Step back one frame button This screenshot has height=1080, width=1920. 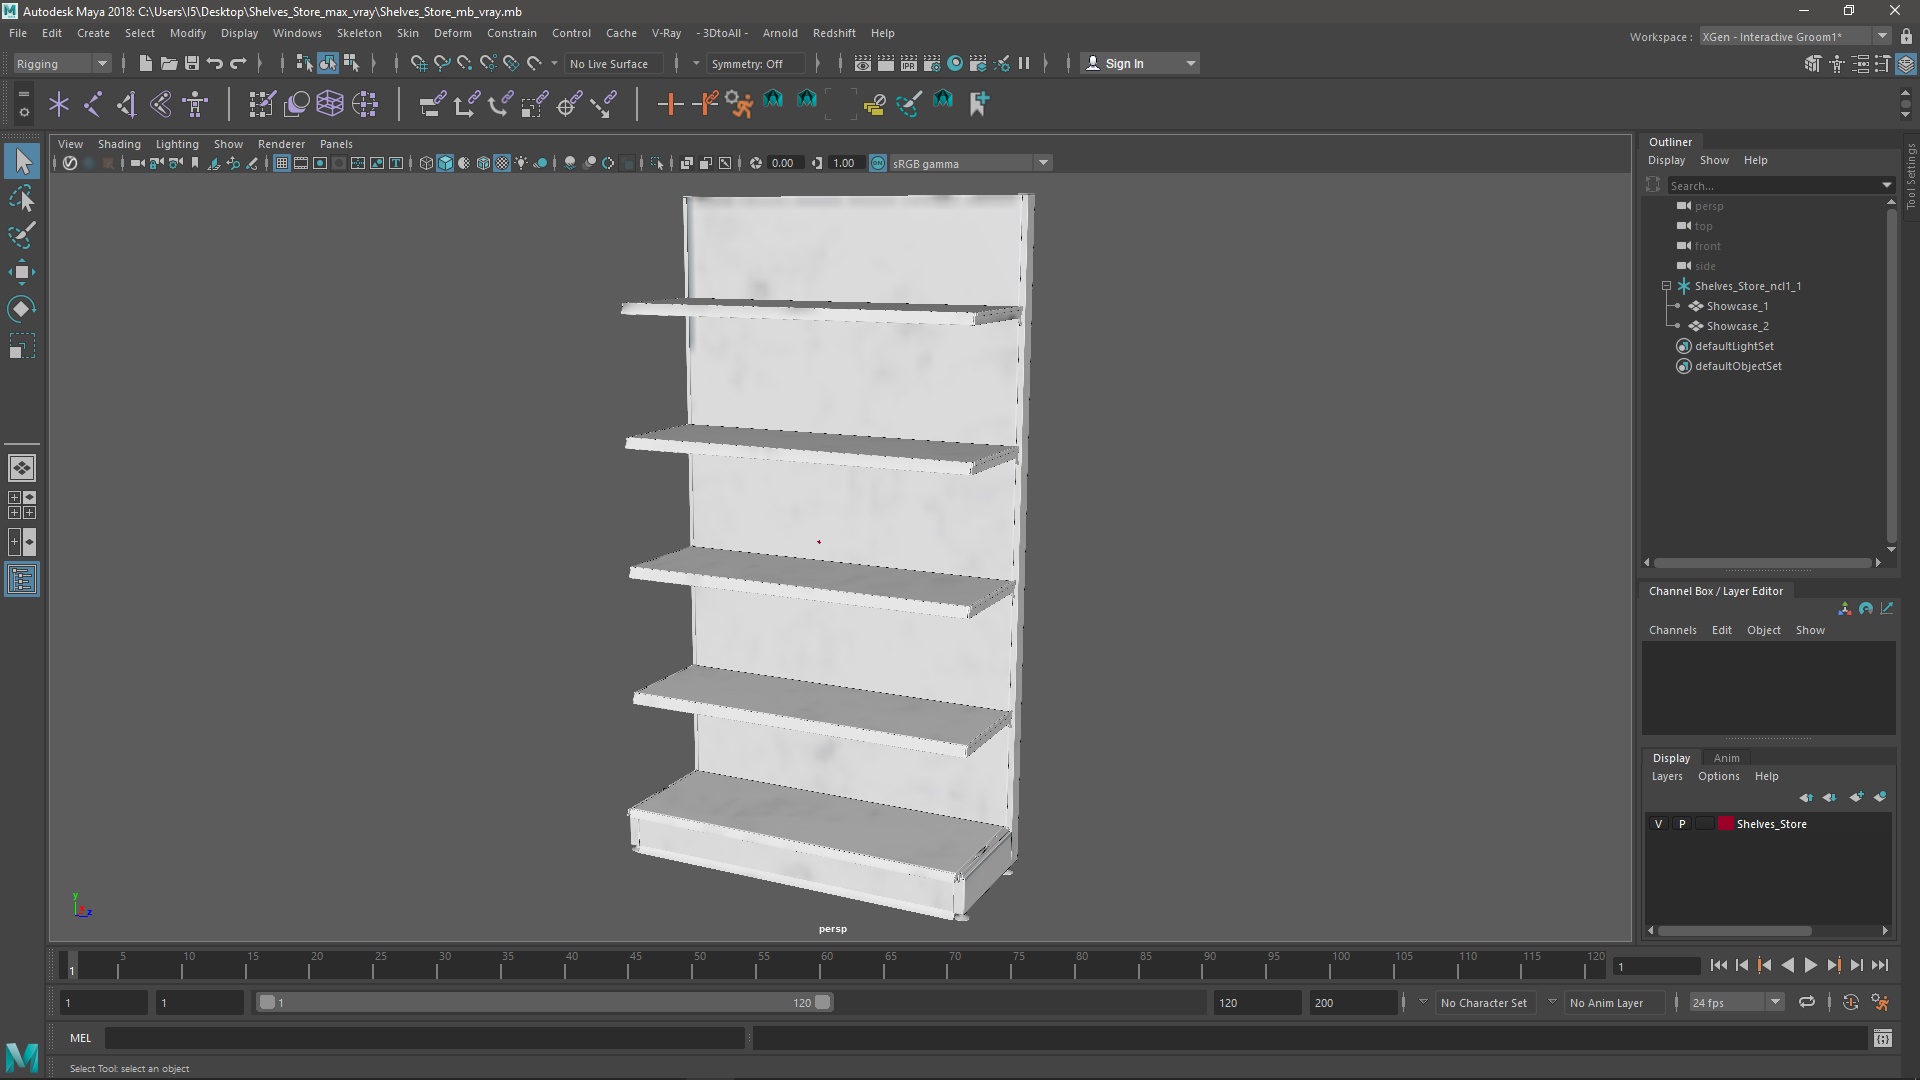point(1742,965)
